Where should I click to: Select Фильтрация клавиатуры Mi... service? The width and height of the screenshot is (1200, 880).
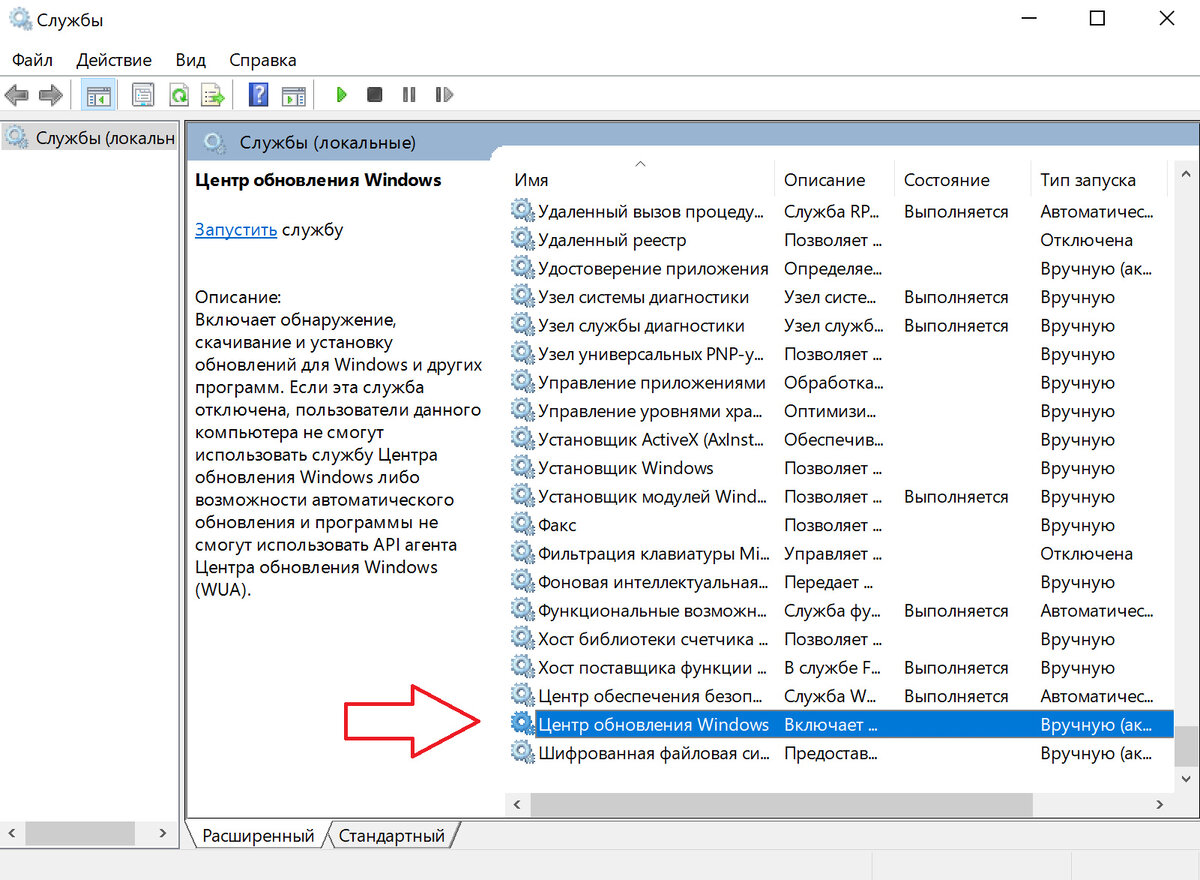click(653, 553)
